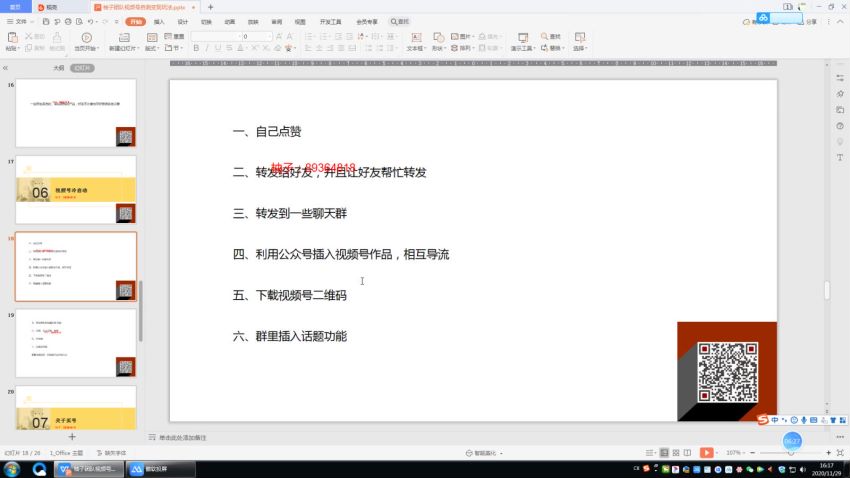
Task: Click the ribbon search box
Action: point(400,22)
